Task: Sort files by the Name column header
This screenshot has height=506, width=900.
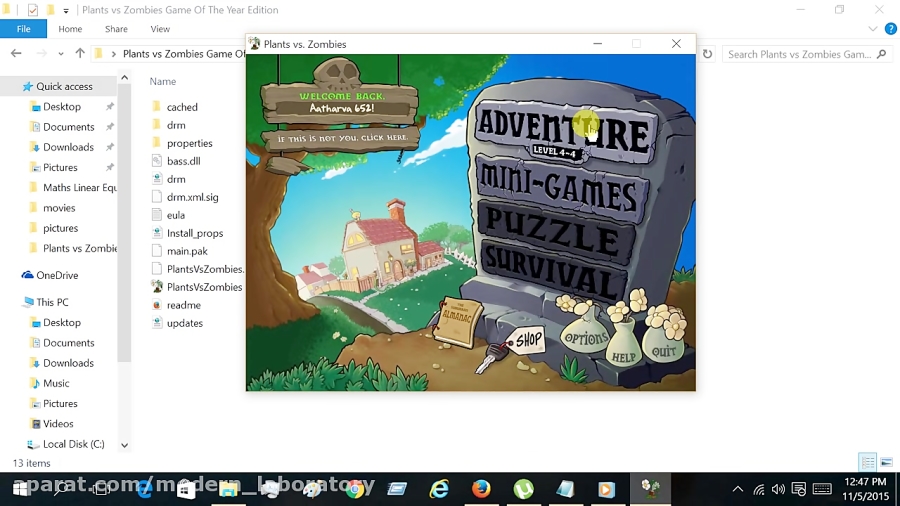Action: click(x=162, y=81)
